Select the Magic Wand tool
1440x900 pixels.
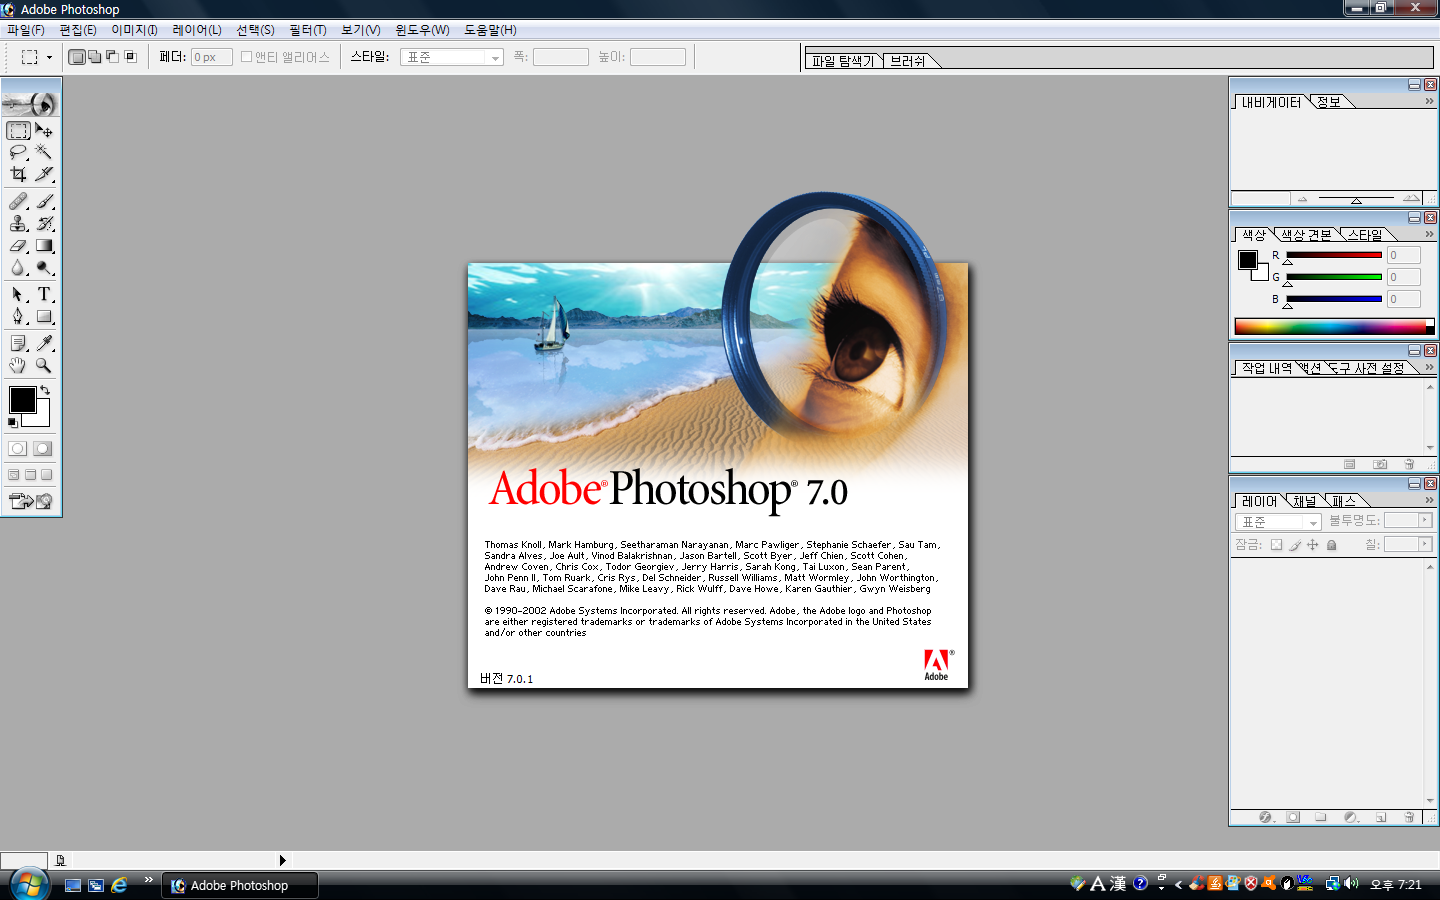click(44, 152)
